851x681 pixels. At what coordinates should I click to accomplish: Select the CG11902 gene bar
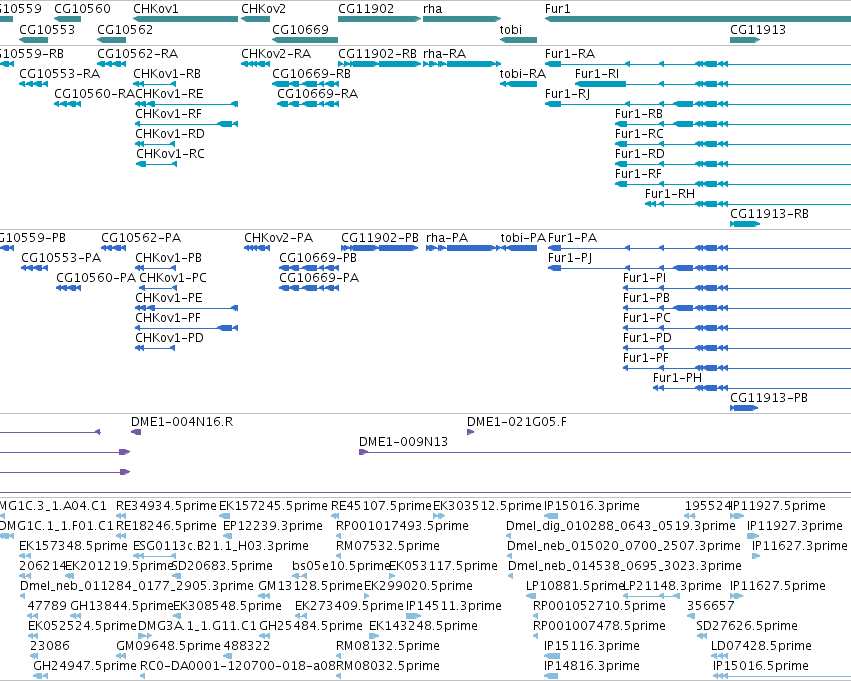(x=379, y=19)
